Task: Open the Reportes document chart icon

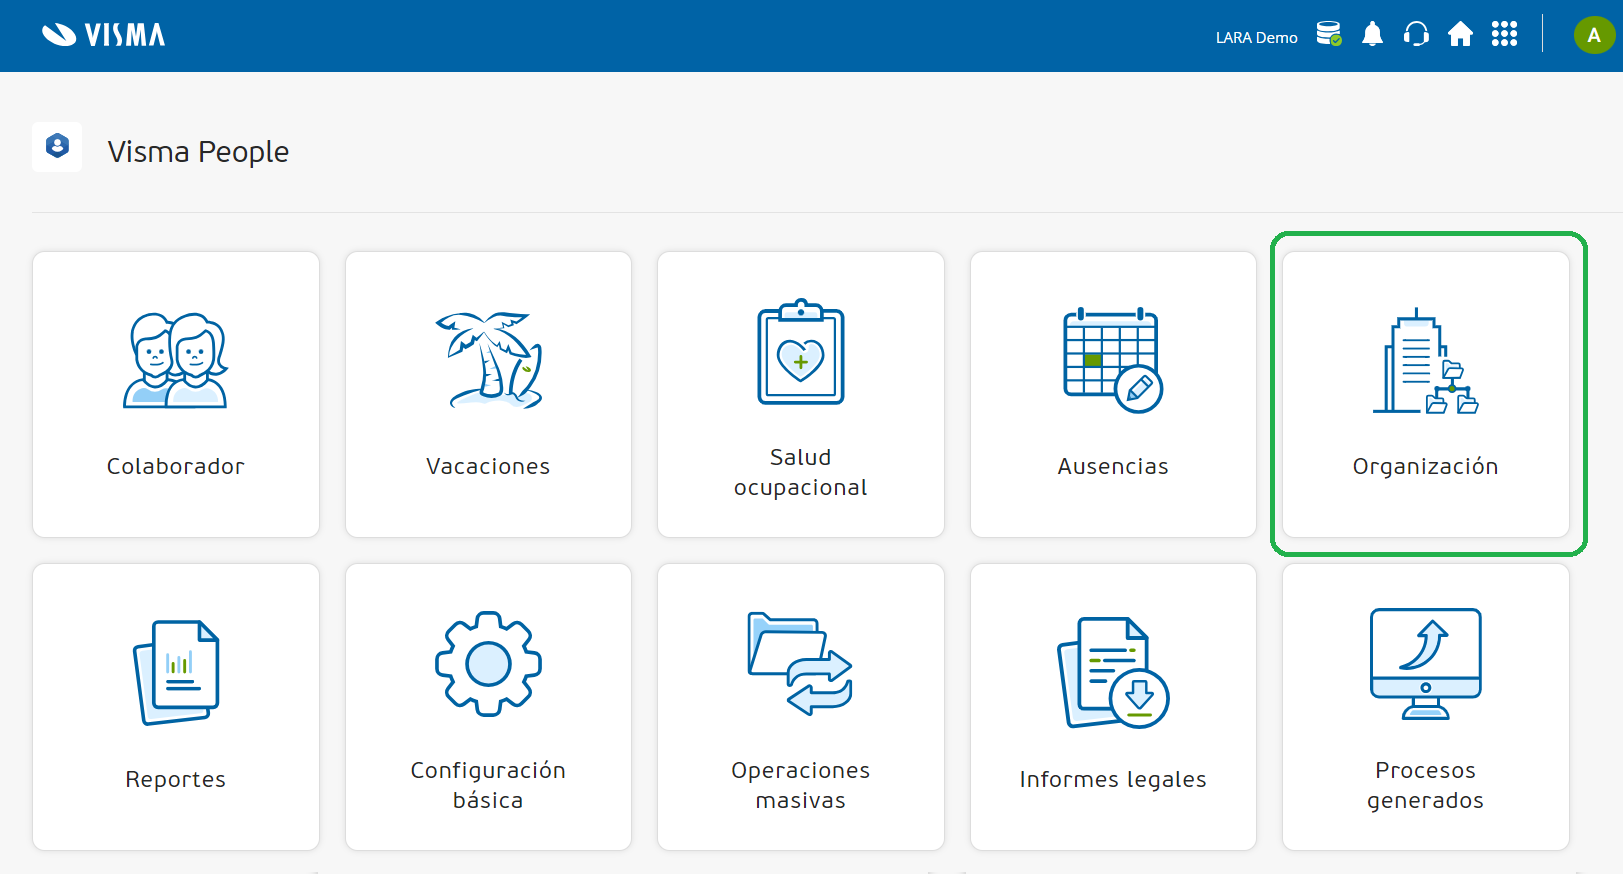Action: pyautogui.click(x=176, y=672)
